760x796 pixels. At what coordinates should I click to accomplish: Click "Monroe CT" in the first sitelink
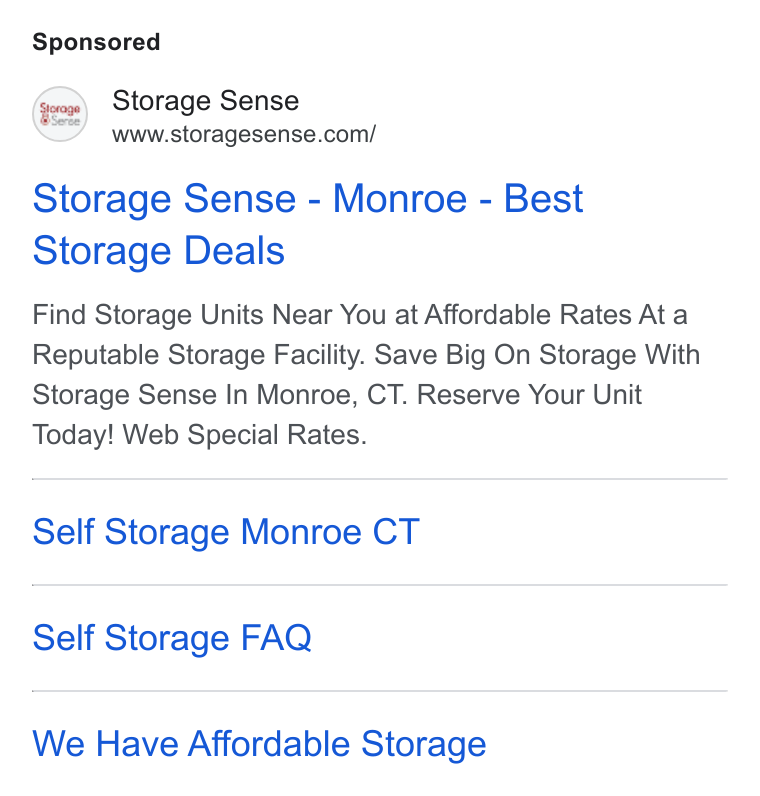[x=330, y=532]
